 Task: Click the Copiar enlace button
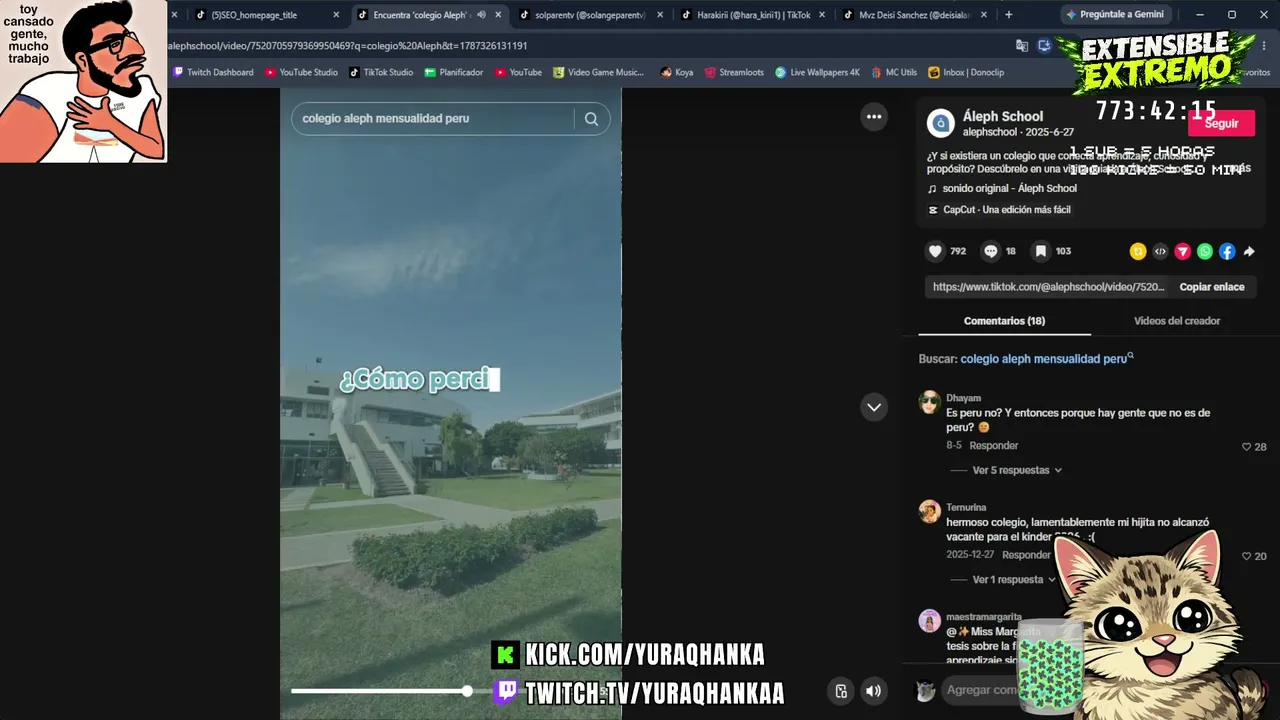pos(1212,287)
